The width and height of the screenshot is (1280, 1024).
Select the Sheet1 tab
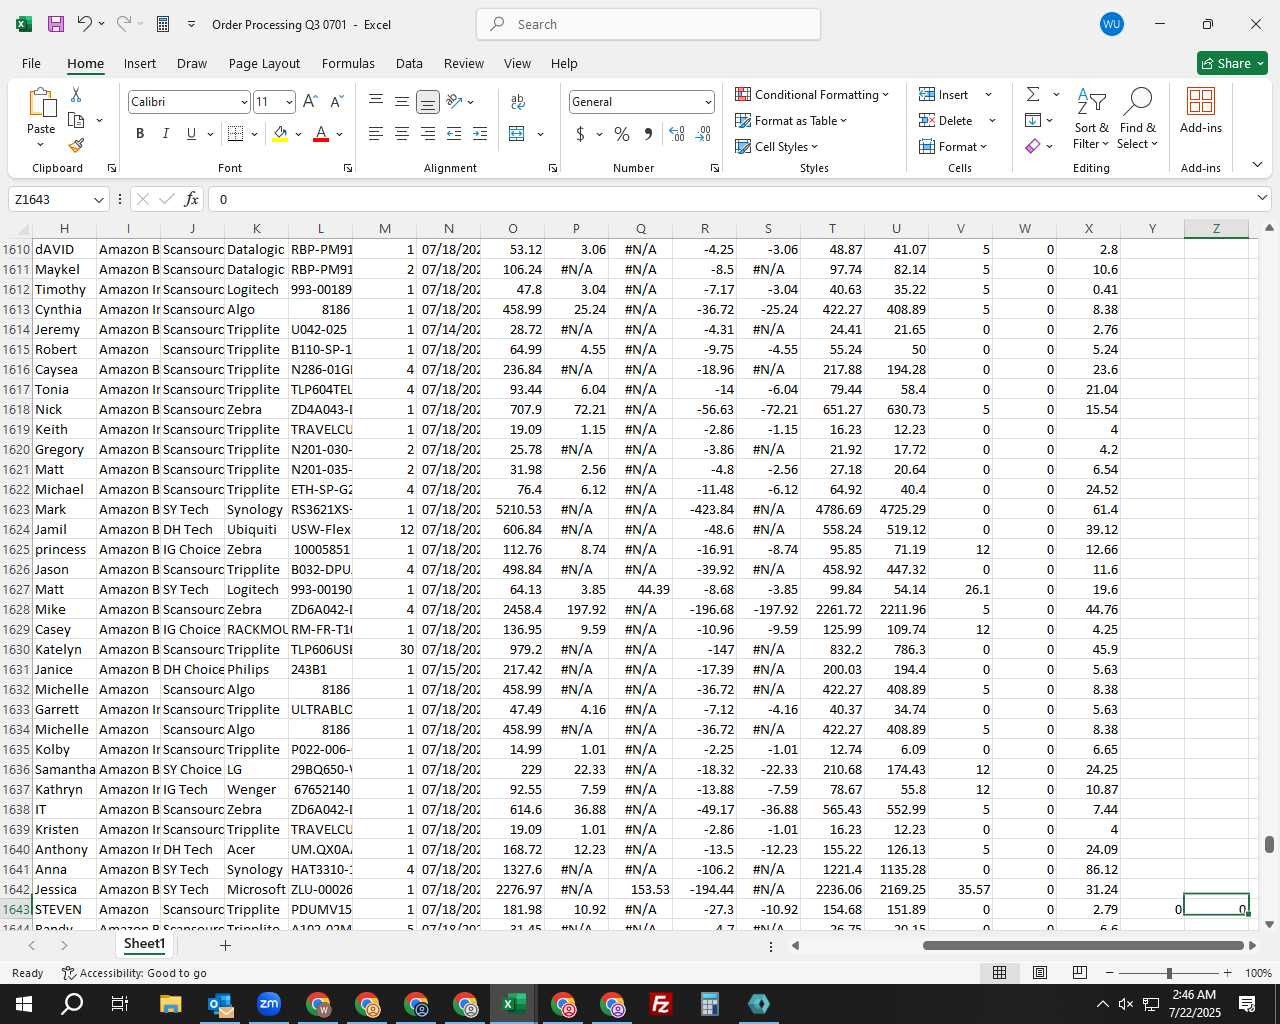tap(144, 944)
